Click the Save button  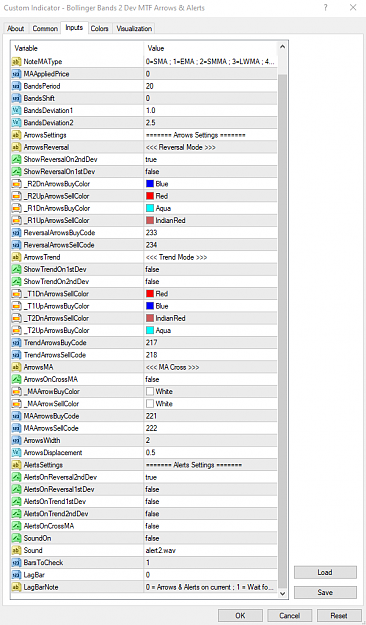(x=325, y=592)
